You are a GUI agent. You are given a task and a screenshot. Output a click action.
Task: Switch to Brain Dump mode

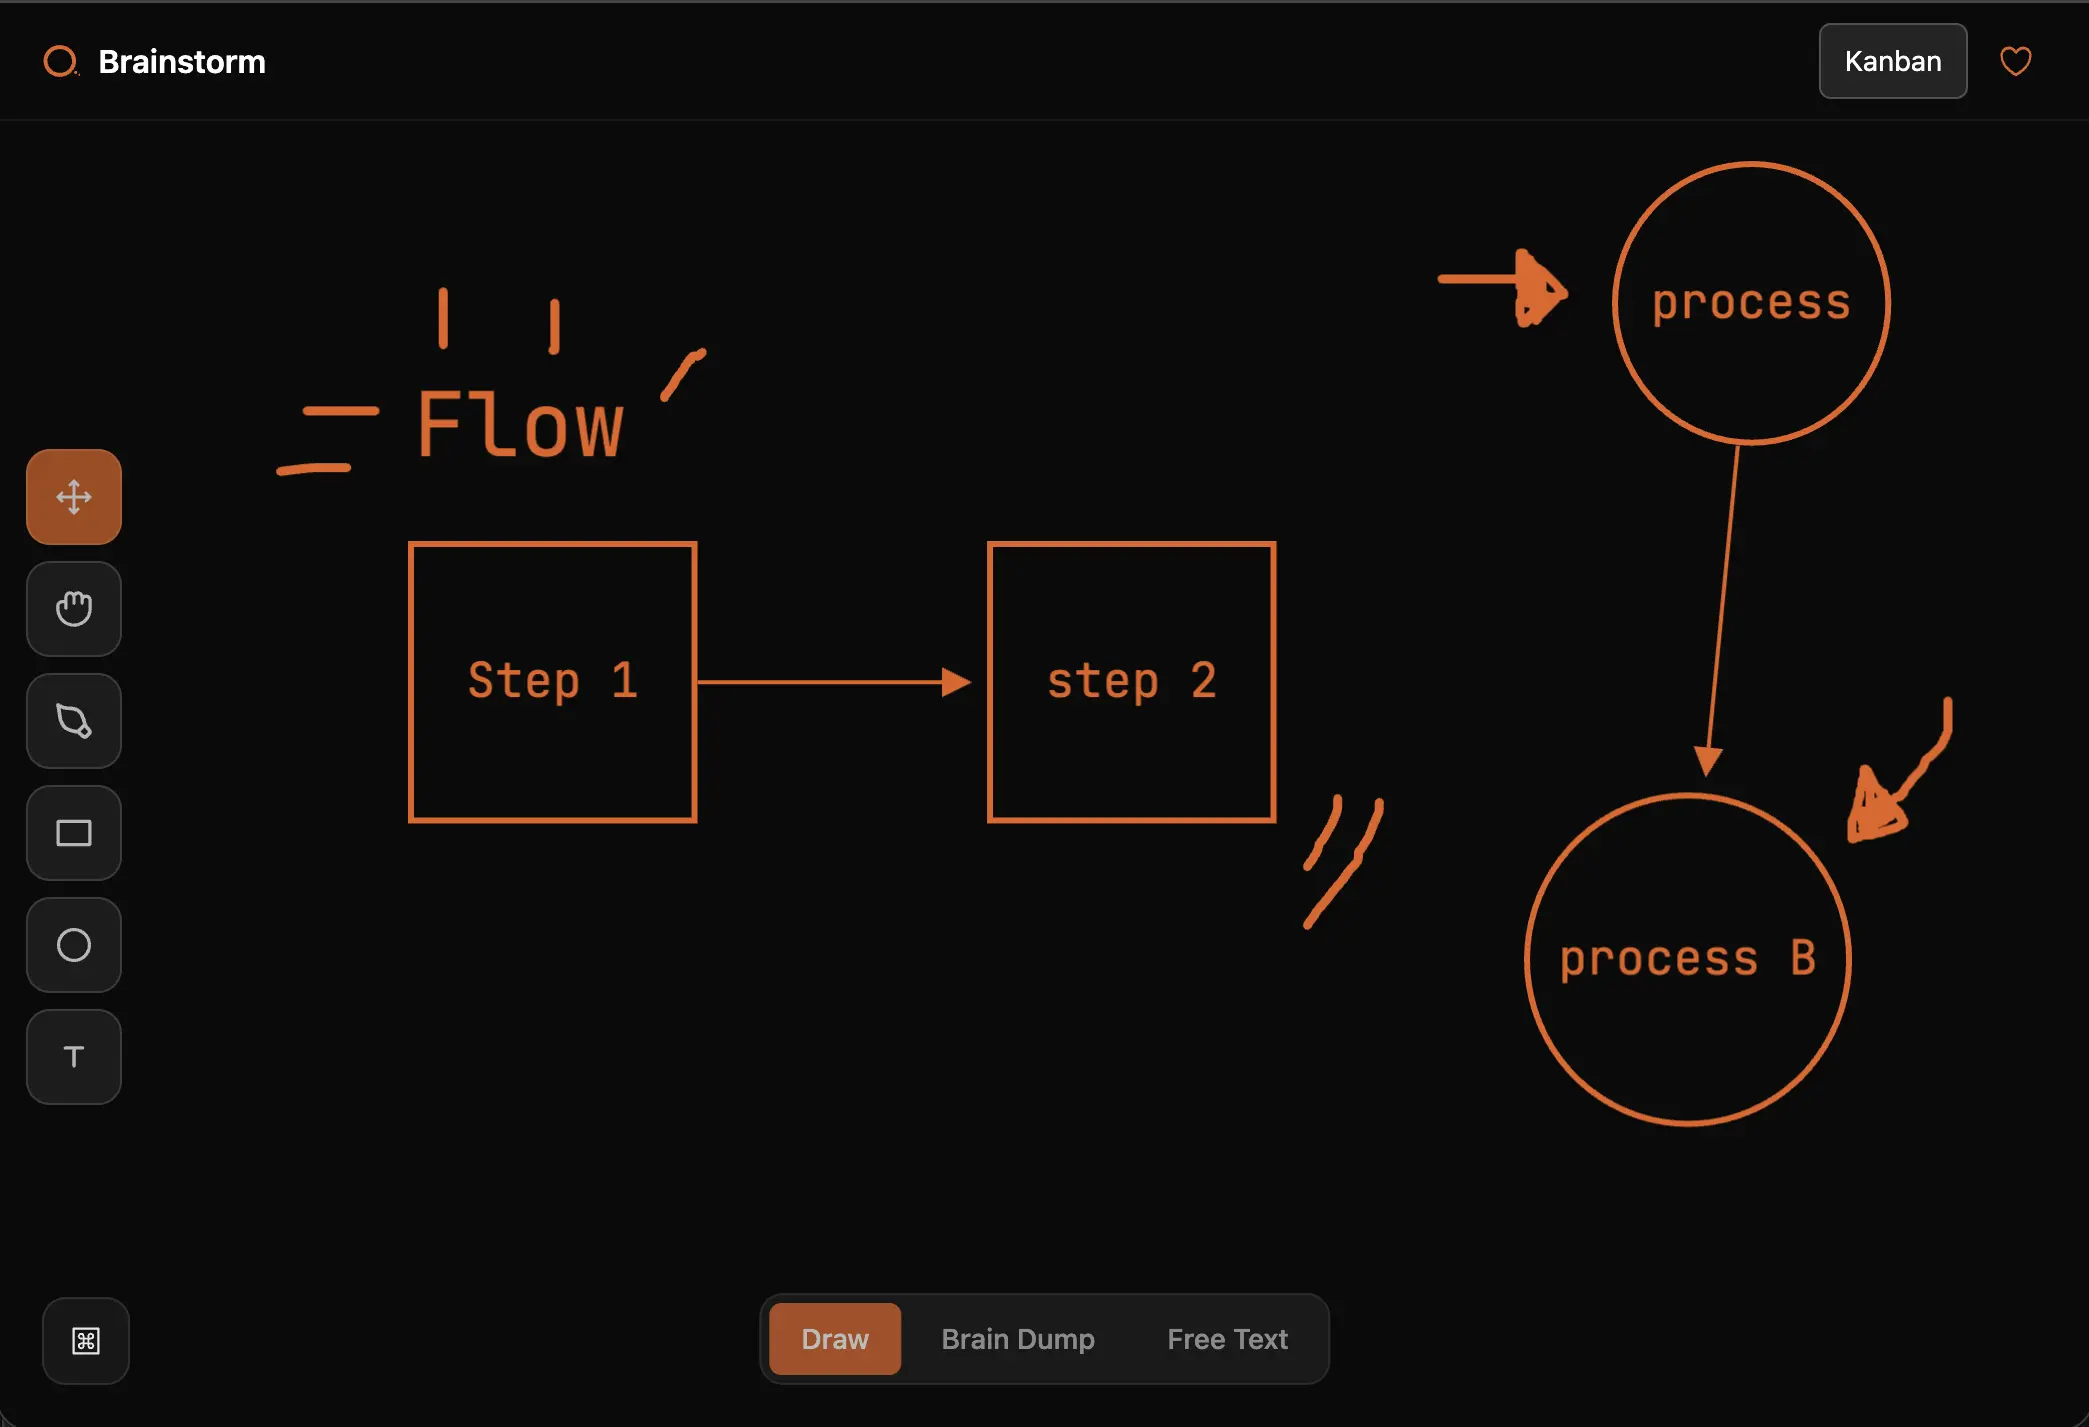point(1017,1339)
